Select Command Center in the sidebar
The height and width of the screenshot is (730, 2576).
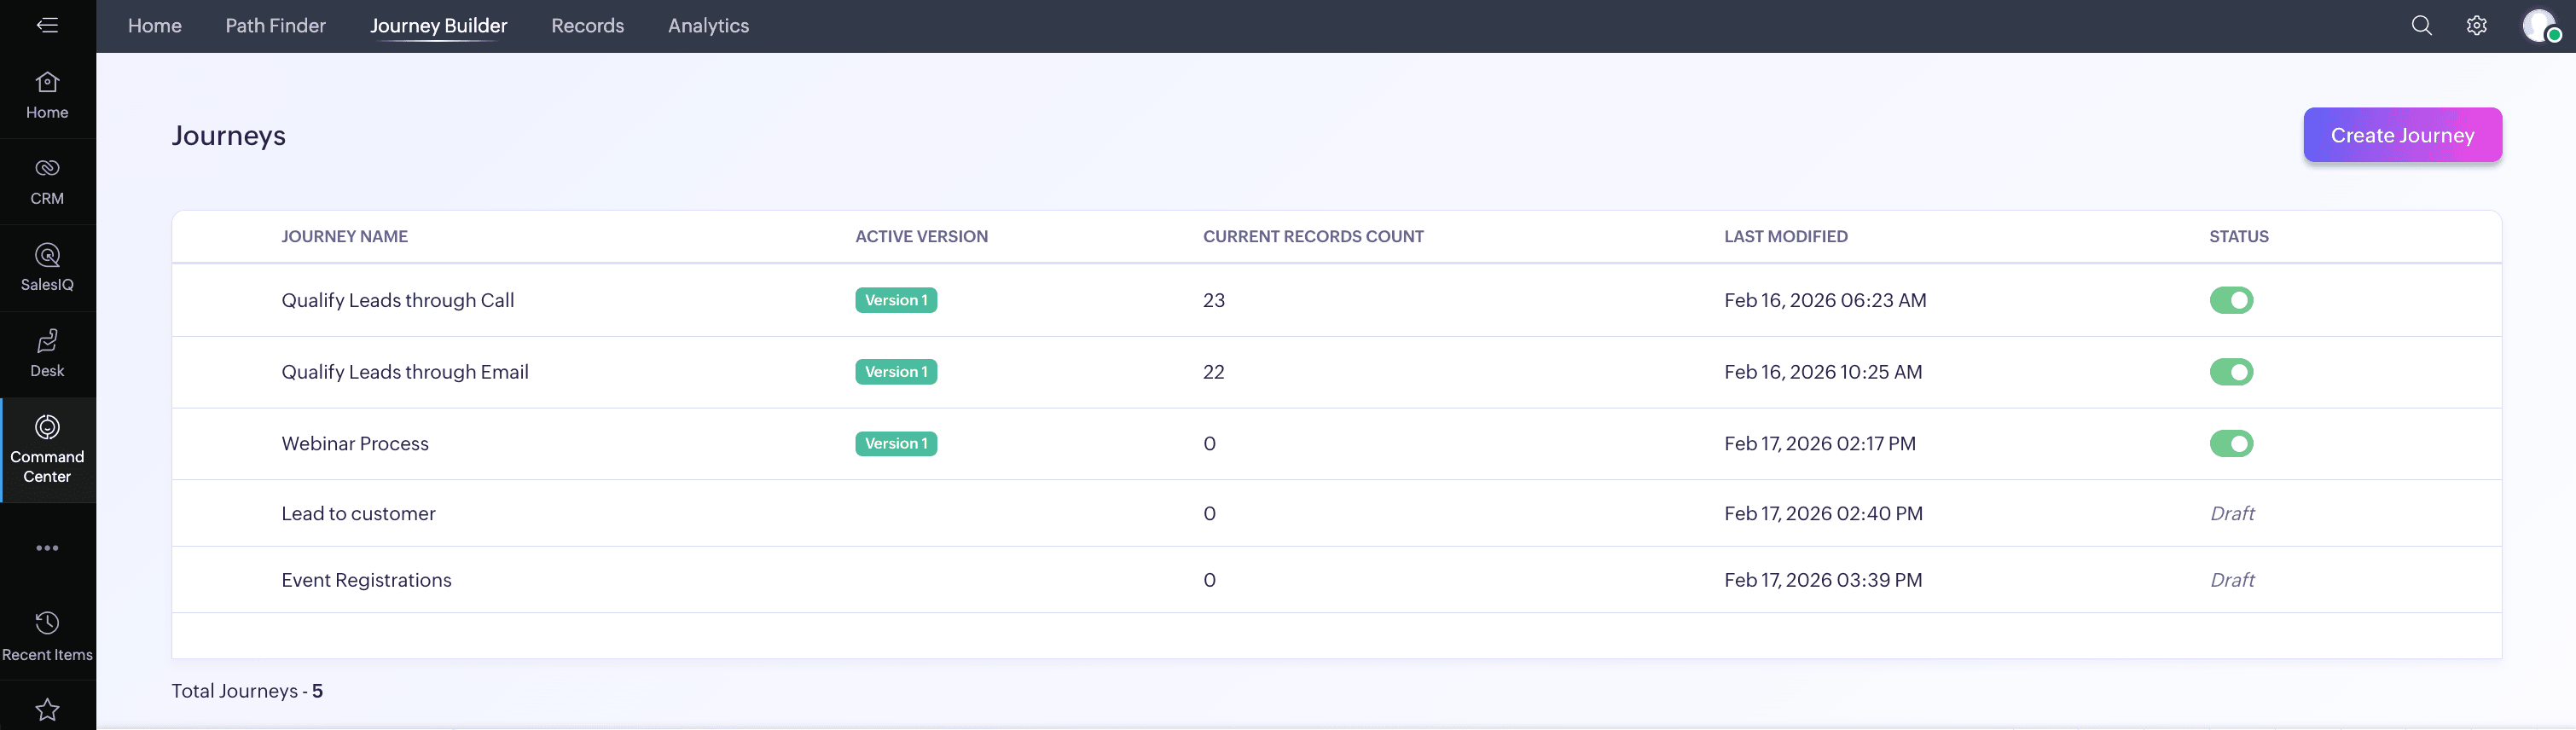[x=47, y=449]
